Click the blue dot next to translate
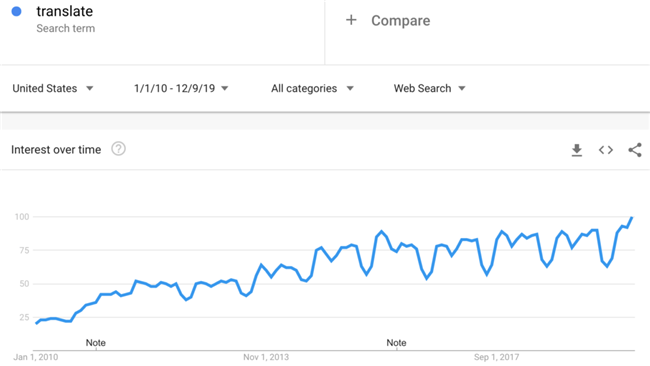The width and height of the screenshot is (650, 366). [17, 11]
